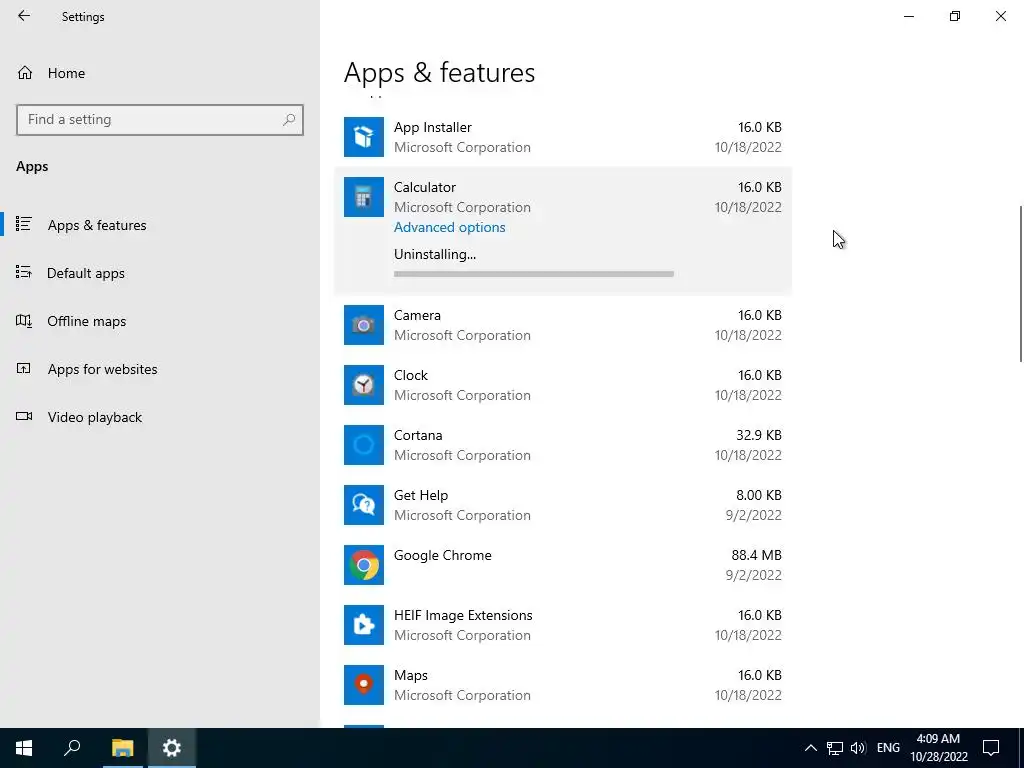The image size is (1024, 768).
Task: Open the Windows Start menu
Action: (24, 748)
